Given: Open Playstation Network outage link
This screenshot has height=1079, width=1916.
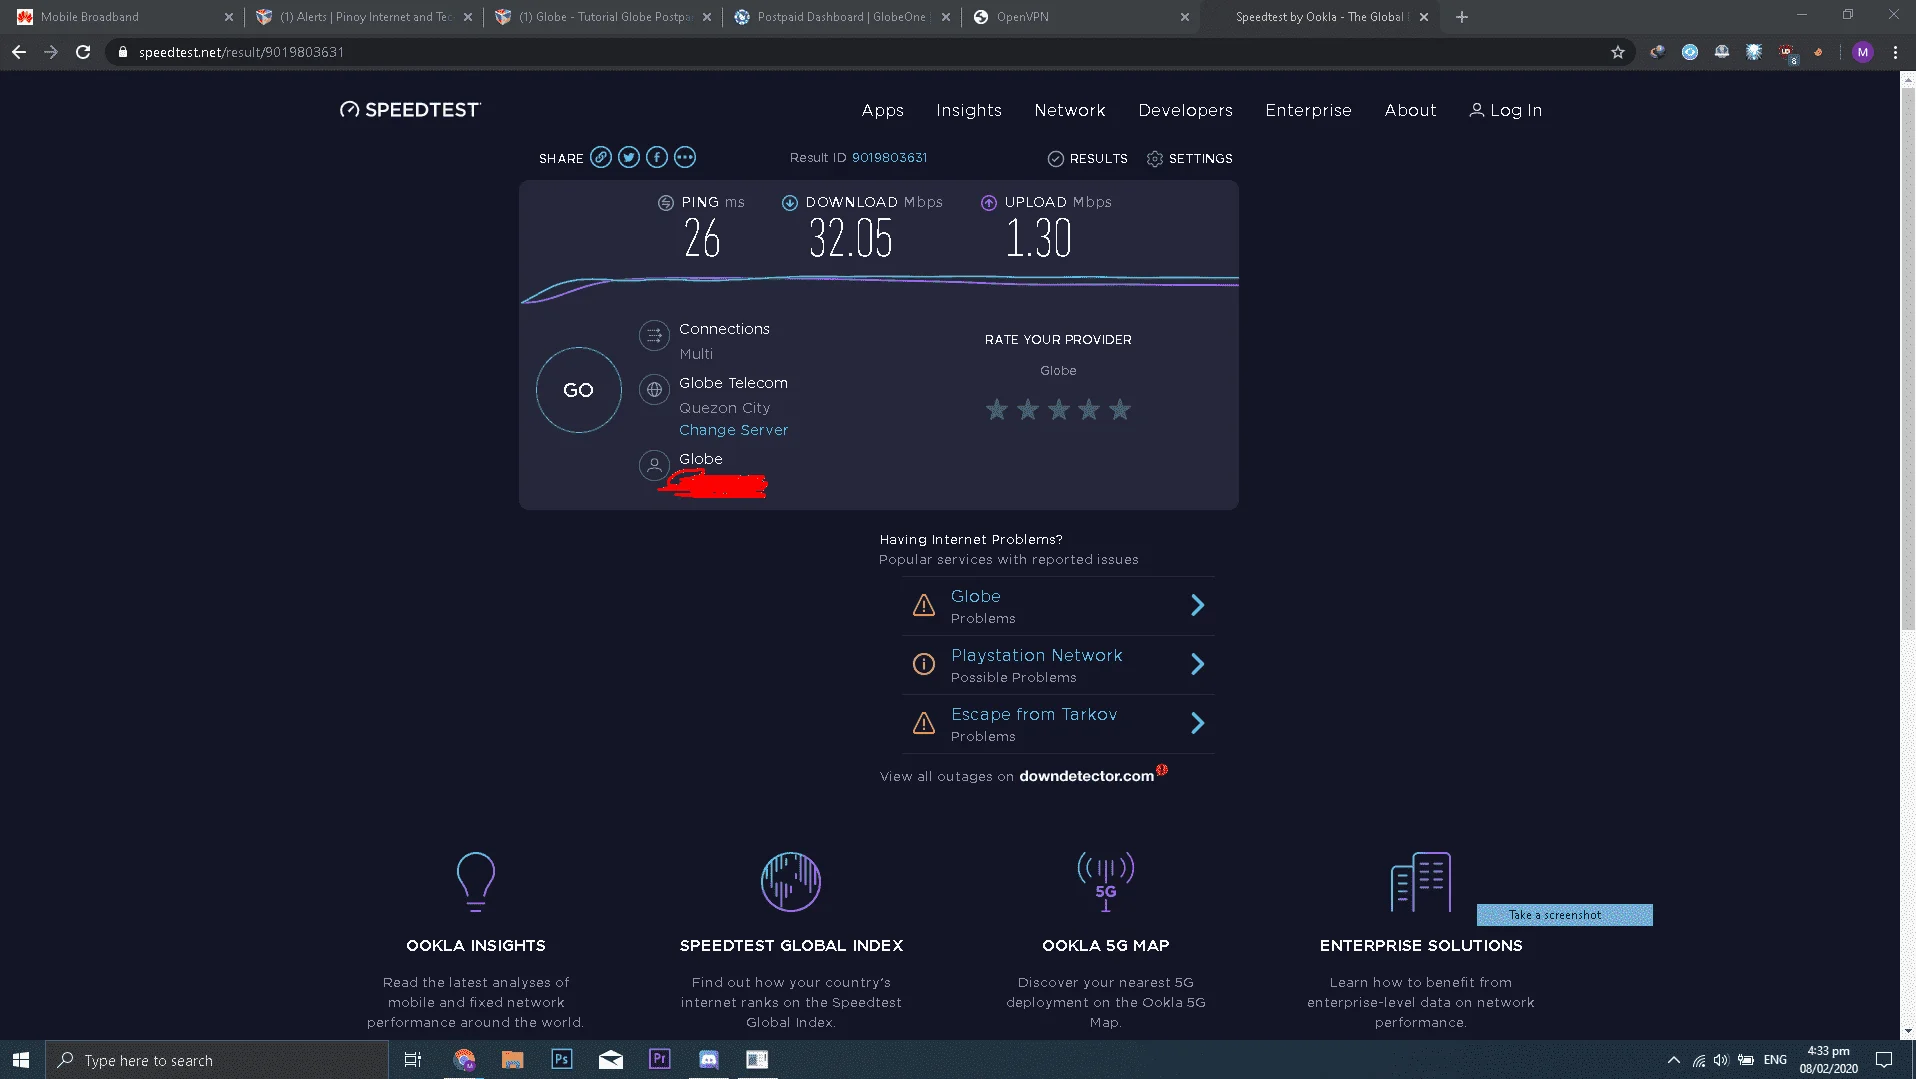Looking at the screenshot, I should click(x=1036, y=655).
